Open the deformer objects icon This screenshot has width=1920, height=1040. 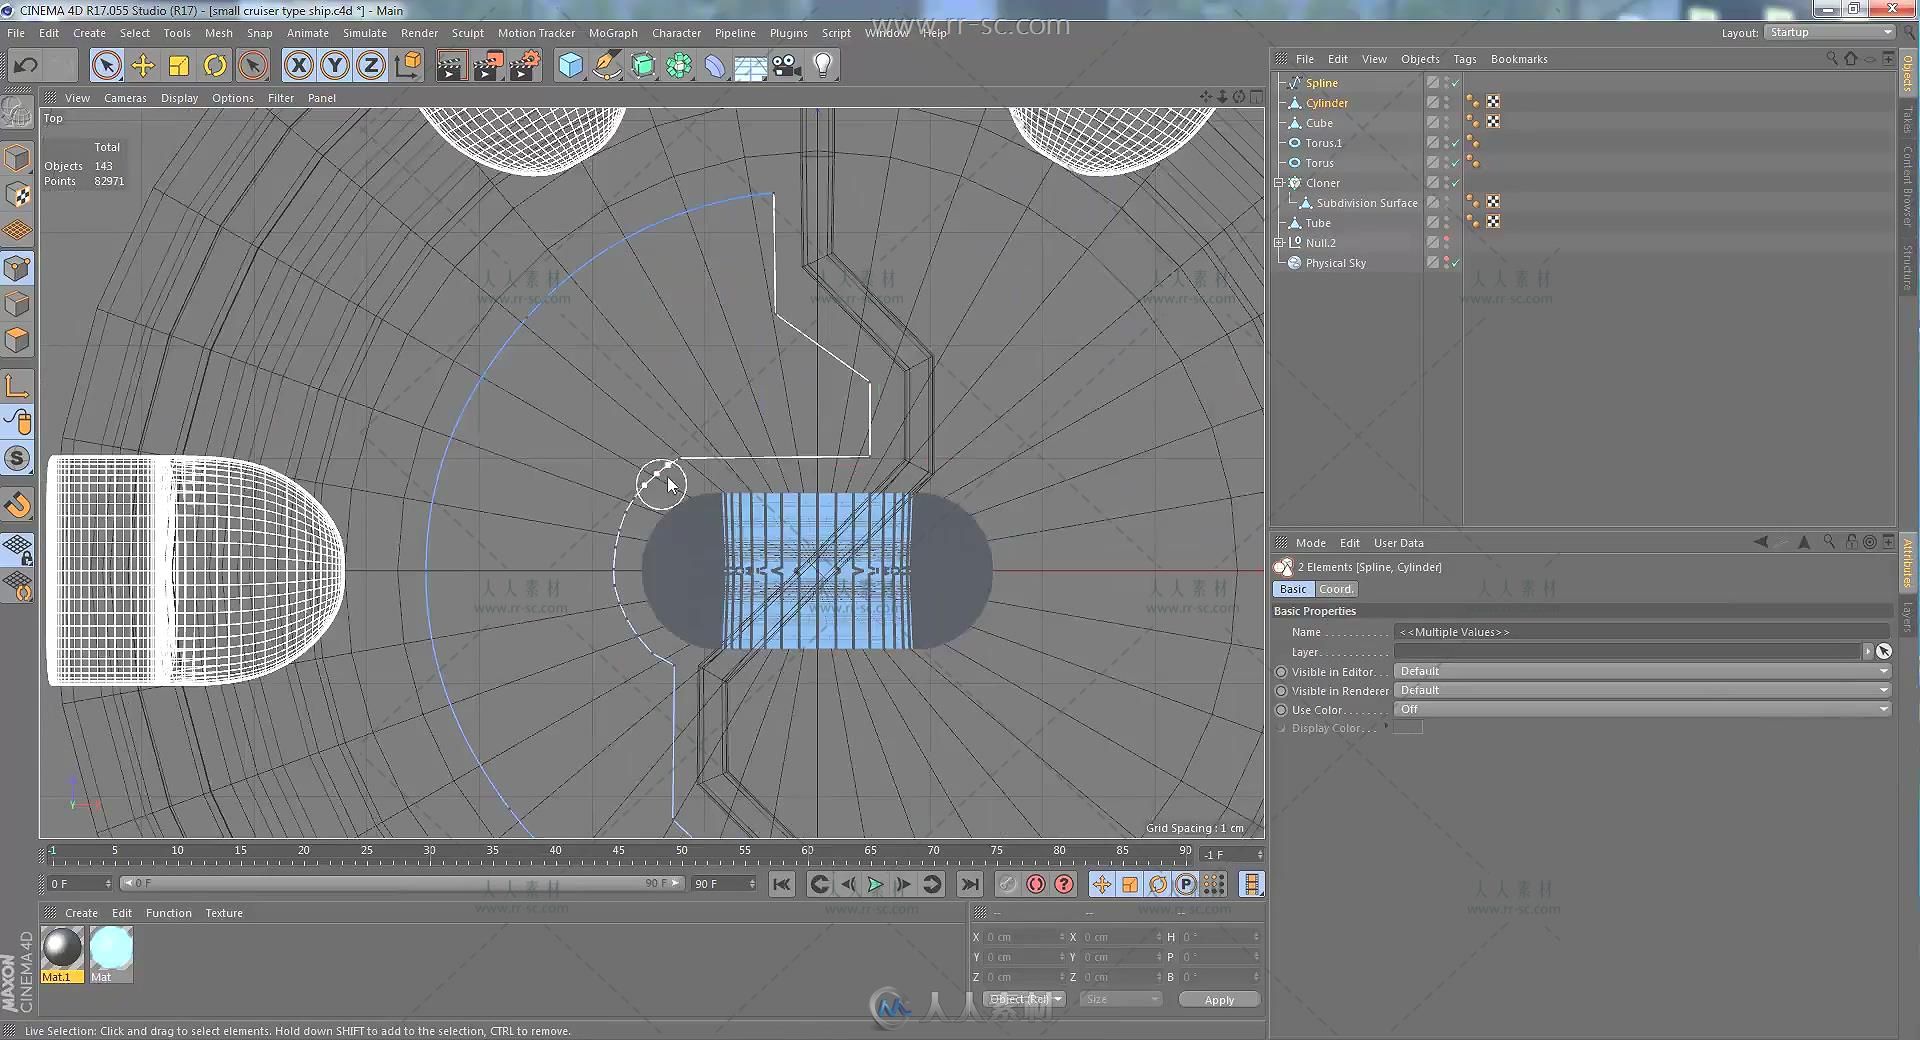point(715,66)
